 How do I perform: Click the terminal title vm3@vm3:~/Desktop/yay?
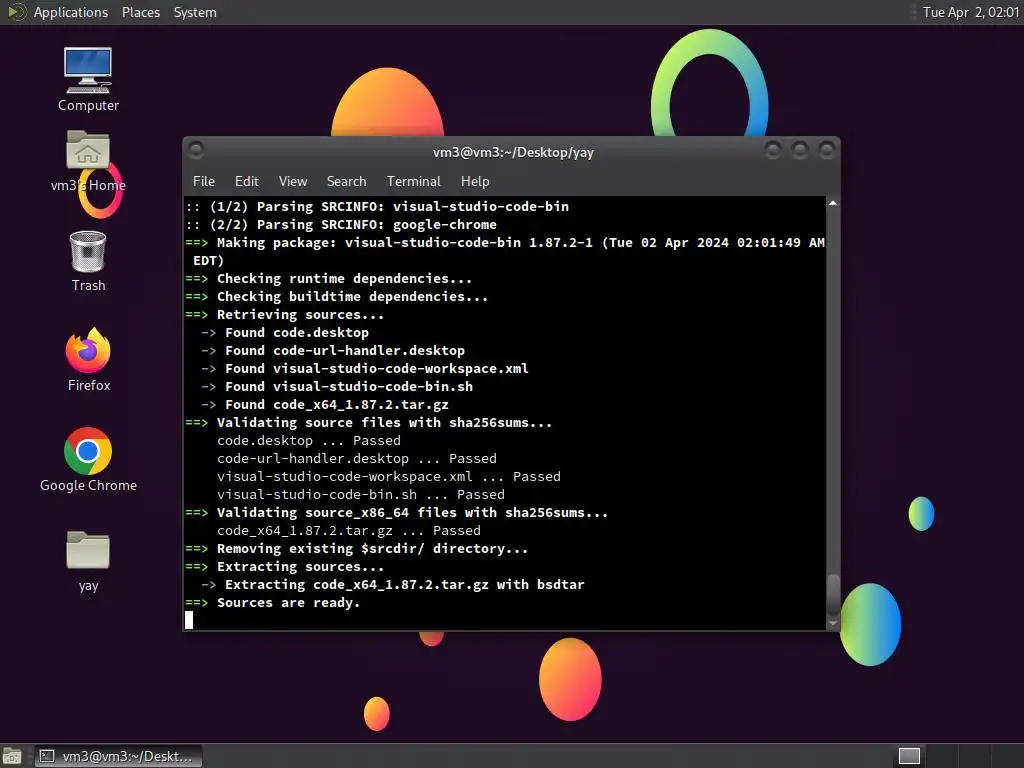(x=513, y=152)
